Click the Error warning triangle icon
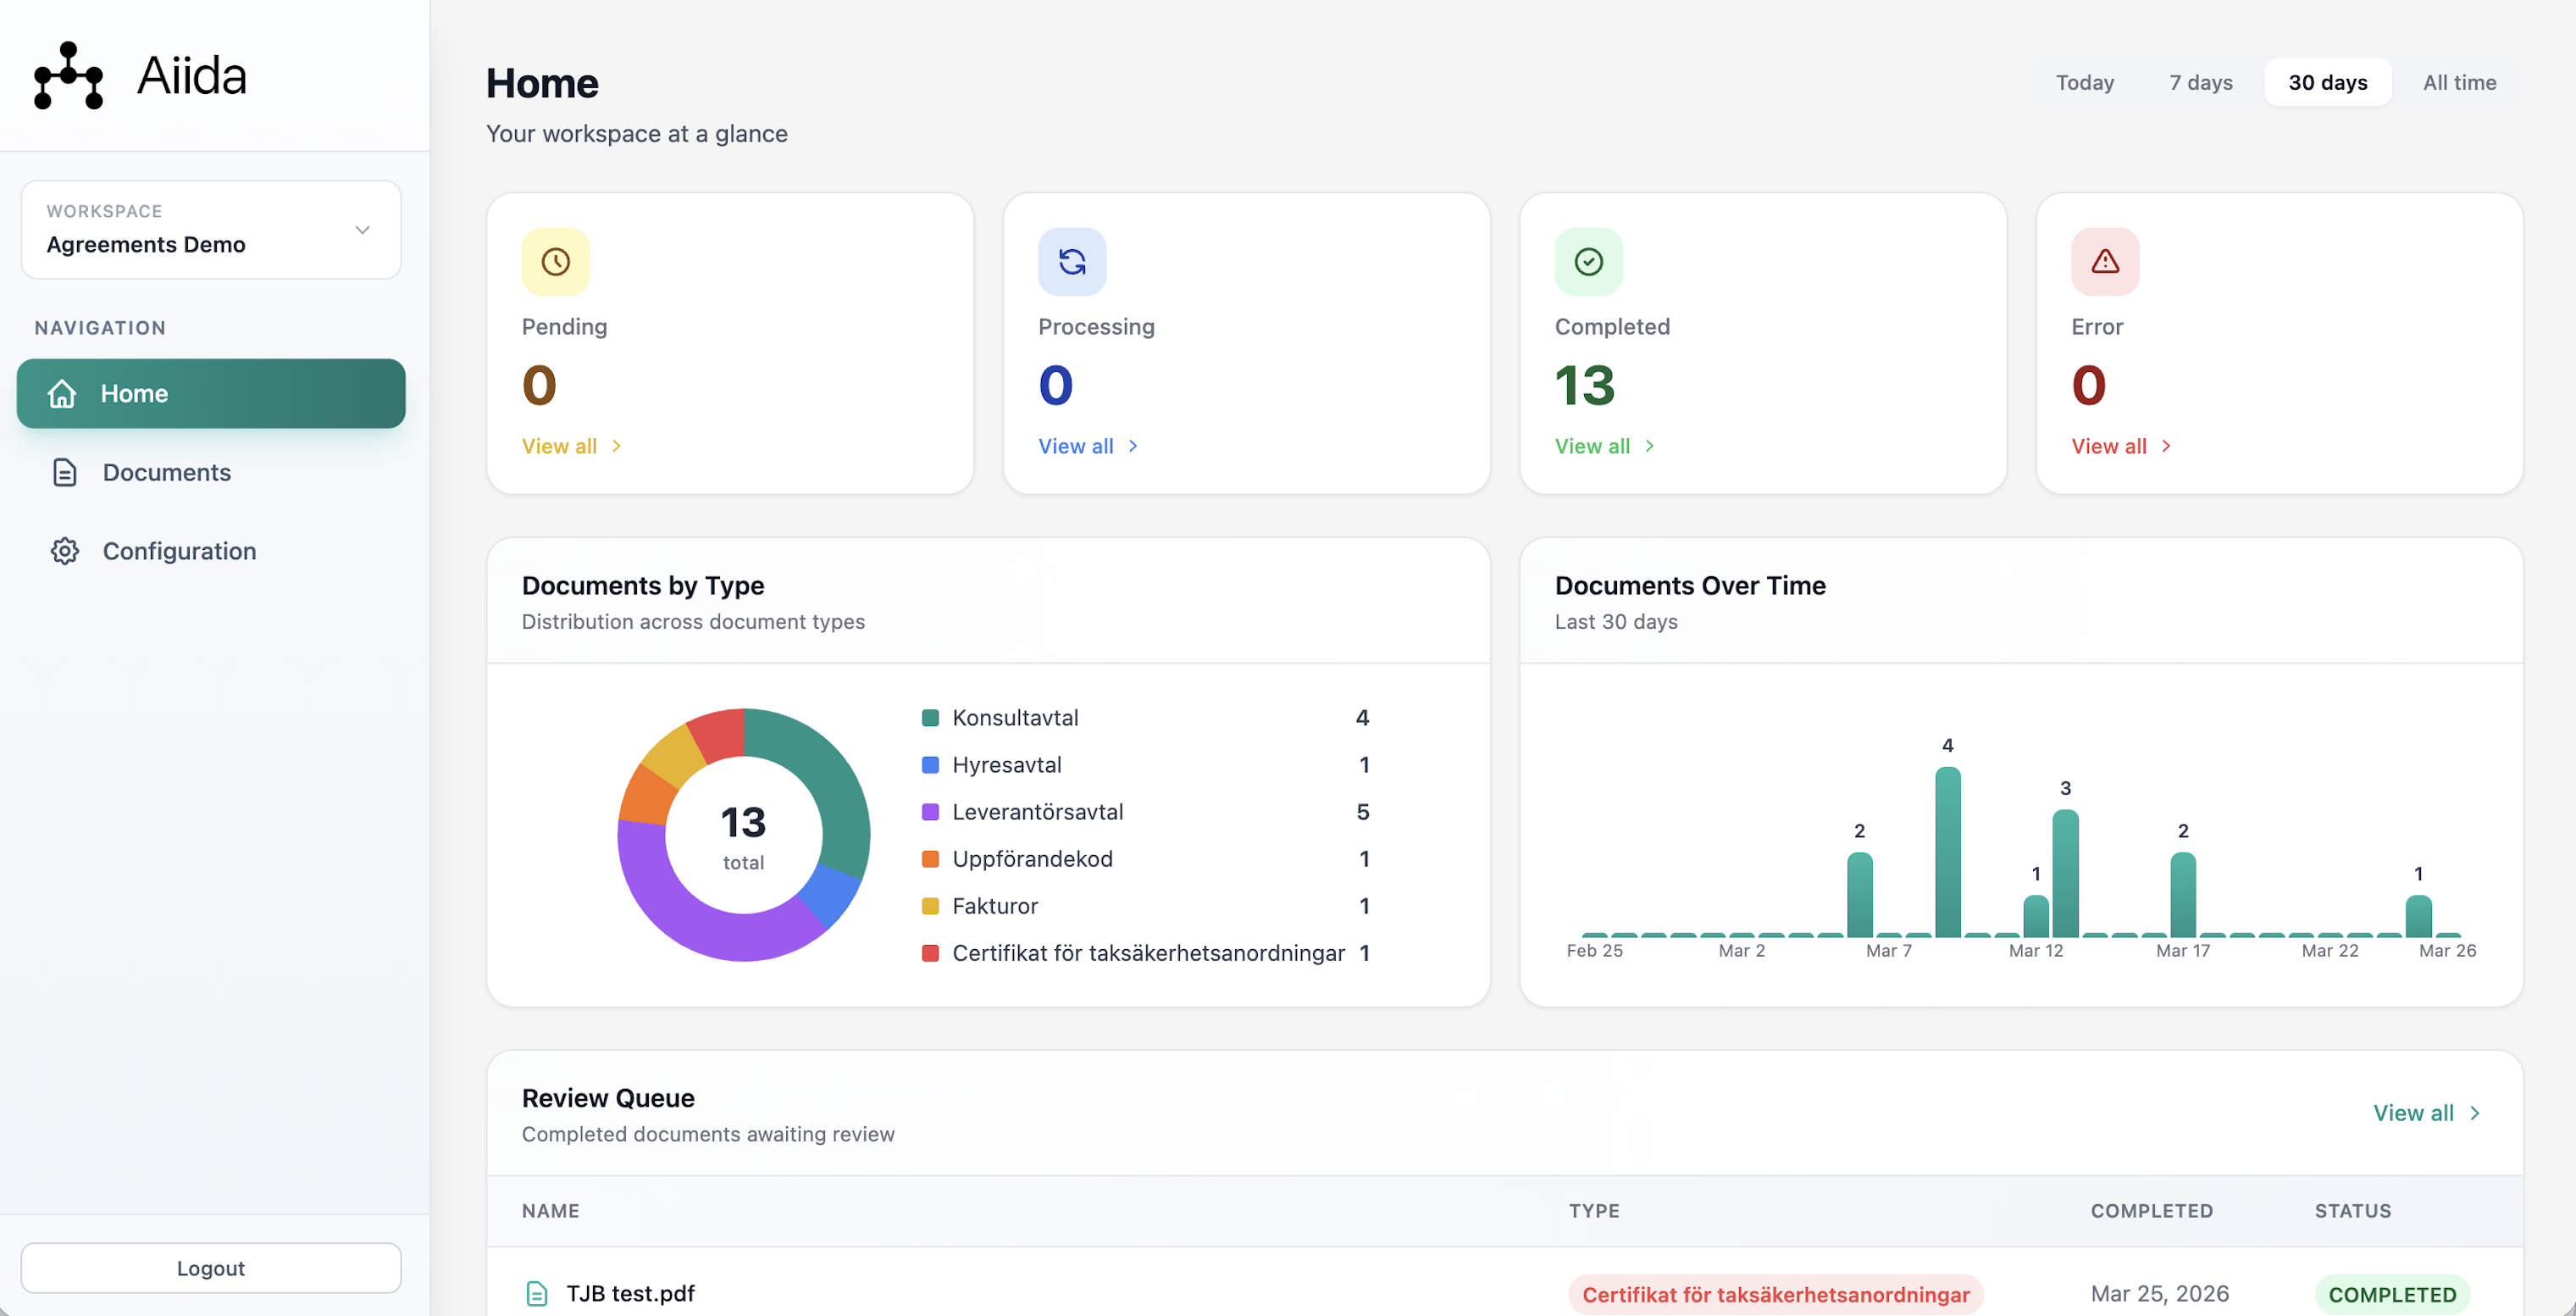Image resolution: width=2576 pixels, height=1316 pixels. click(2104, 261)
